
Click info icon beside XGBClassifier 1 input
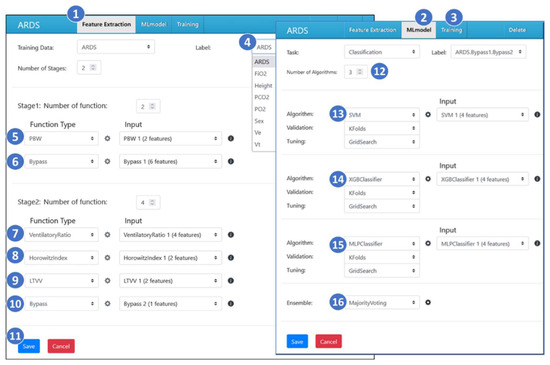(537, 179)
